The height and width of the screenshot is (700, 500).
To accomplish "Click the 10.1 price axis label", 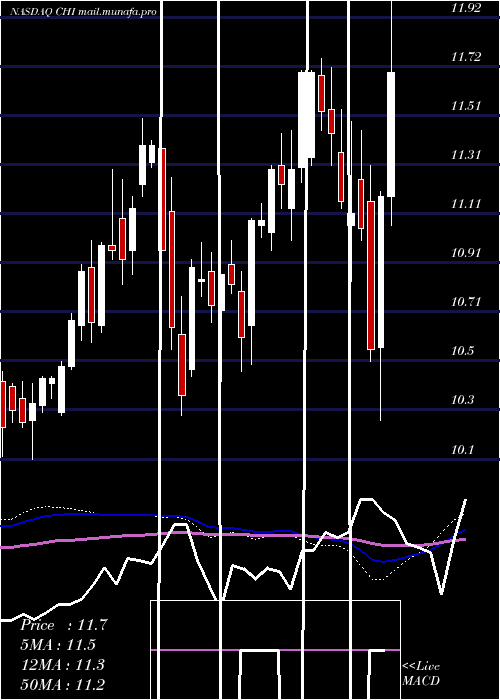I will [x=462, y=450].
